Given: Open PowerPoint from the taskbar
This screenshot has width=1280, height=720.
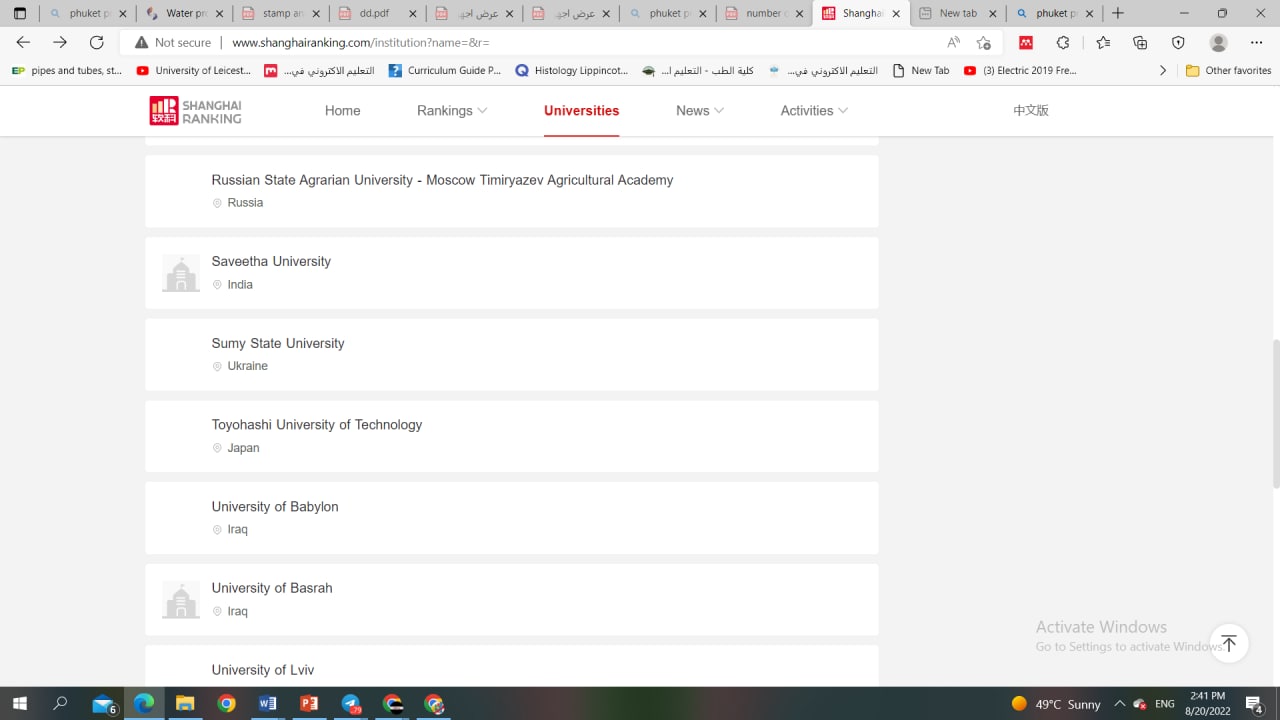Looking at the screenshot, I should (309, 704).
